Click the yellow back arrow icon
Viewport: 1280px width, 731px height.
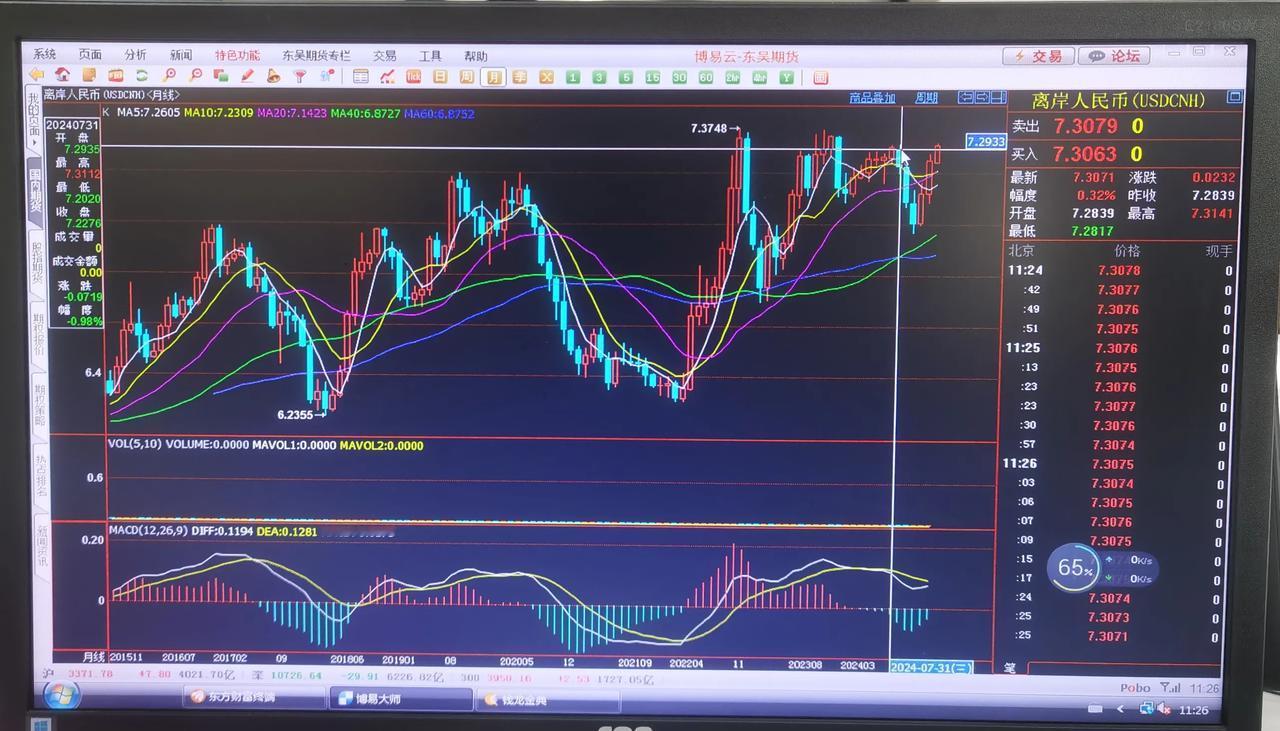tap(35, 75)
